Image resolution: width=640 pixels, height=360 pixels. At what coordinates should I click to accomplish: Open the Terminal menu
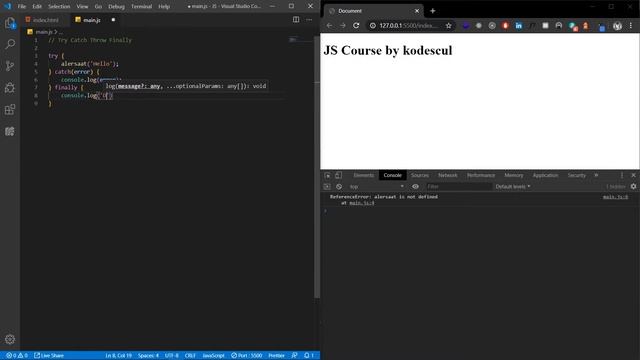pos(141,7)
